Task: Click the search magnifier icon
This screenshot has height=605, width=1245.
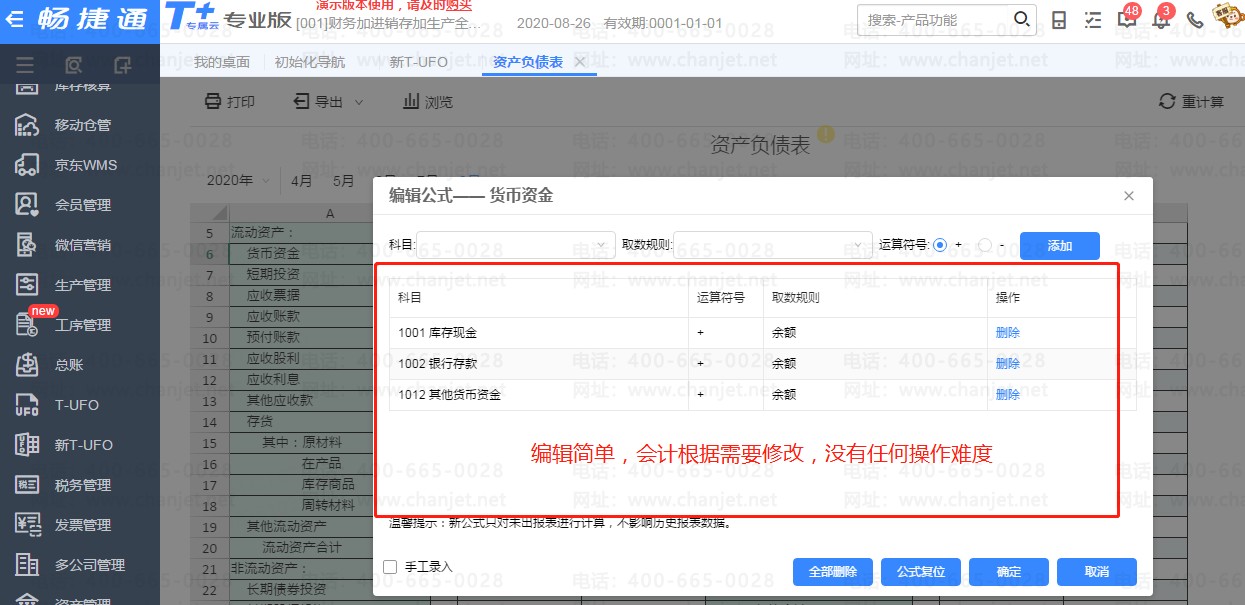Action: pyautogui.click(x=1021, y=20)
